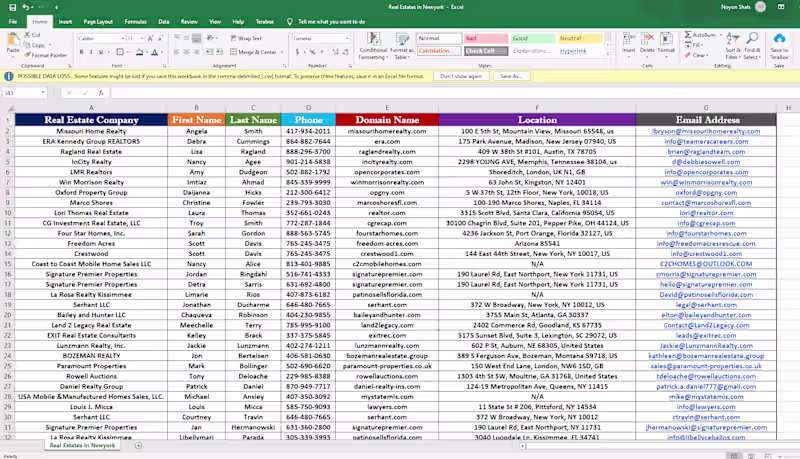Apply Percent Style format
Viewport: 800px width, 459px height.
point(312,52)
